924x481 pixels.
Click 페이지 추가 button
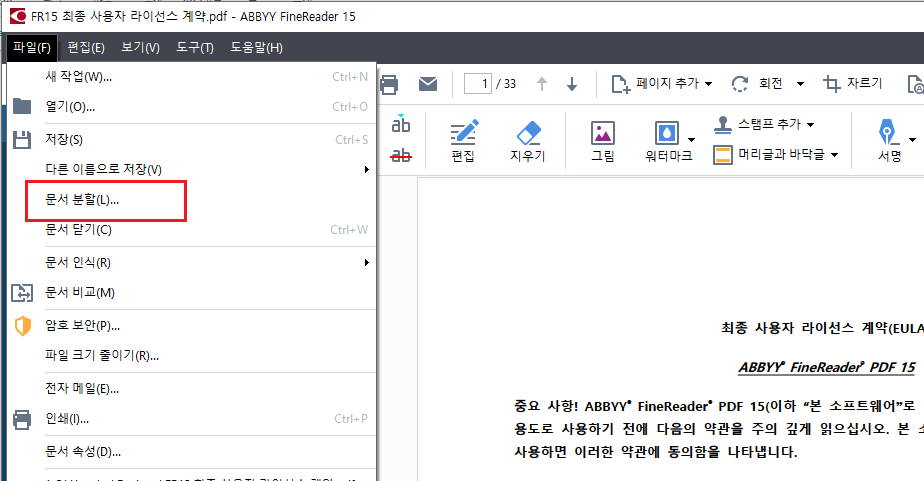(x=654, y=84)
